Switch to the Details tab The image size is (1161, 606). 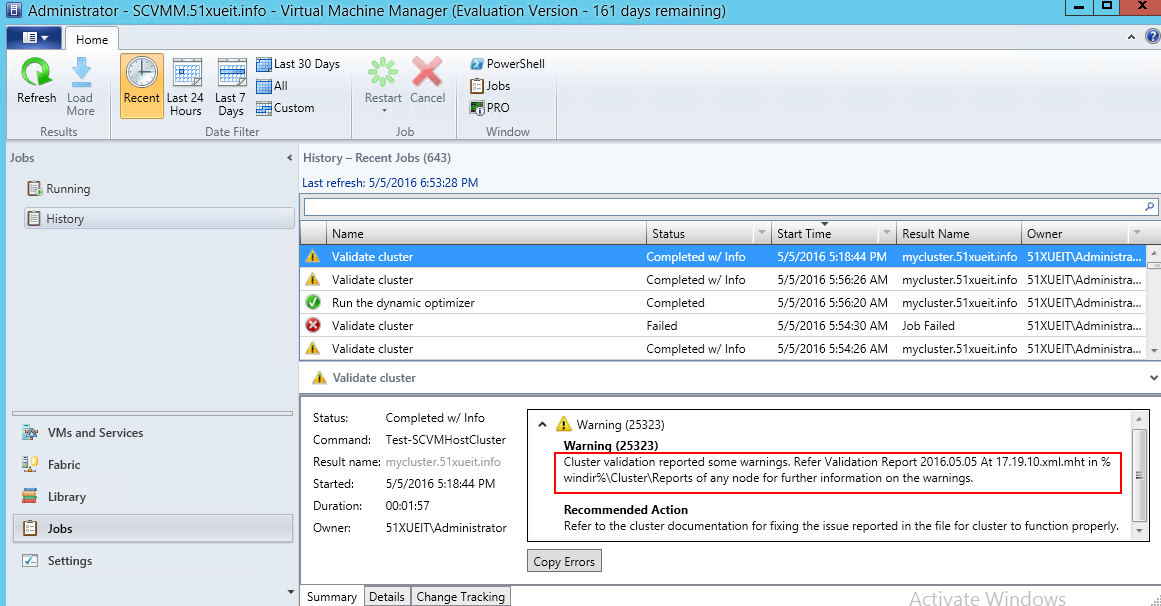(387, 596)
